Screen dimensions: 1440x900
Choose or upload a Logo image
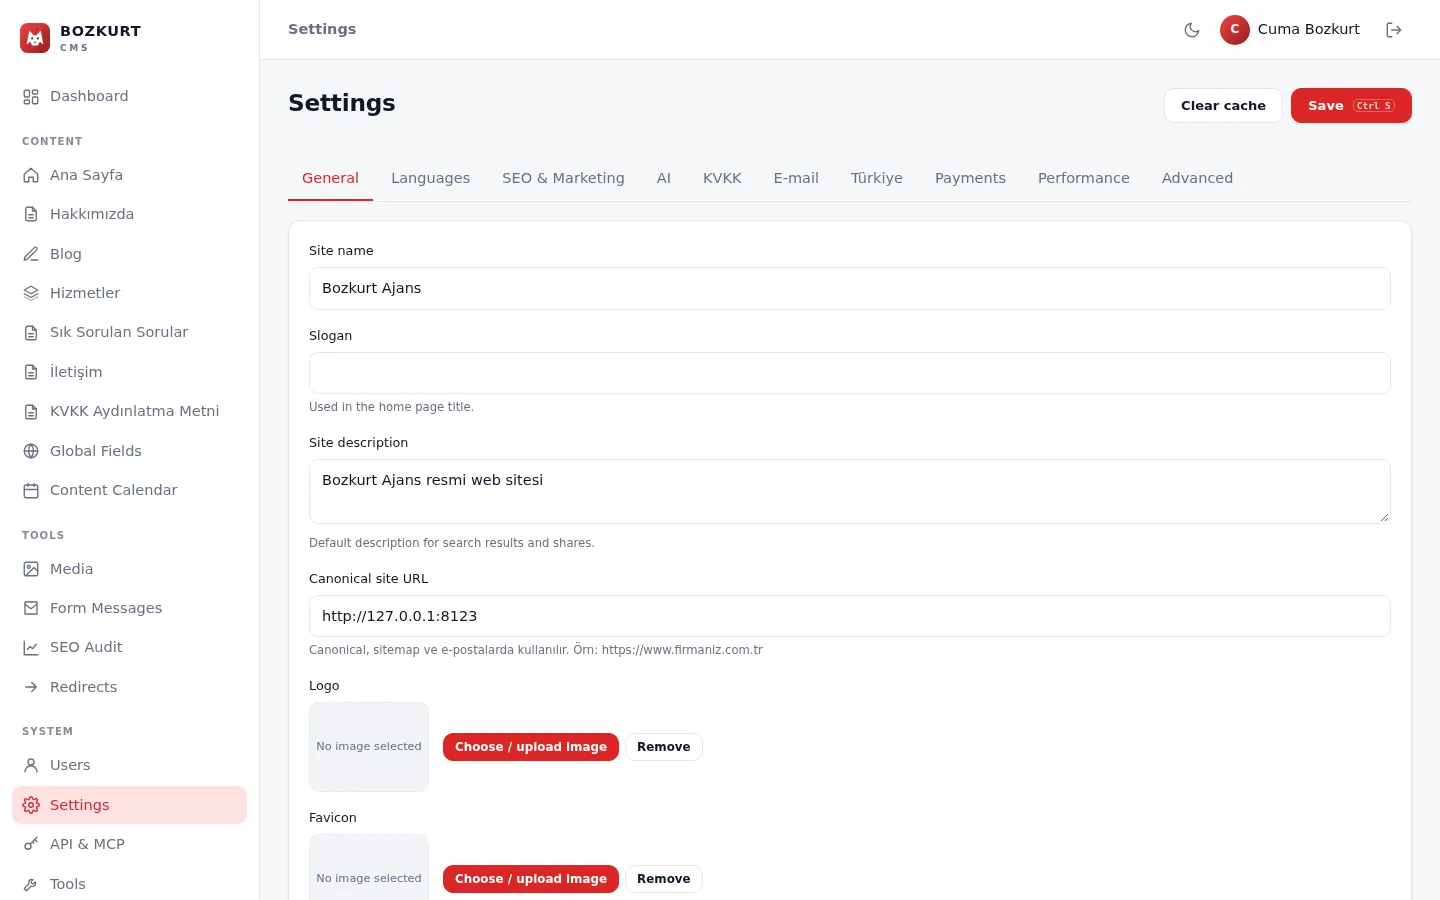531,747
